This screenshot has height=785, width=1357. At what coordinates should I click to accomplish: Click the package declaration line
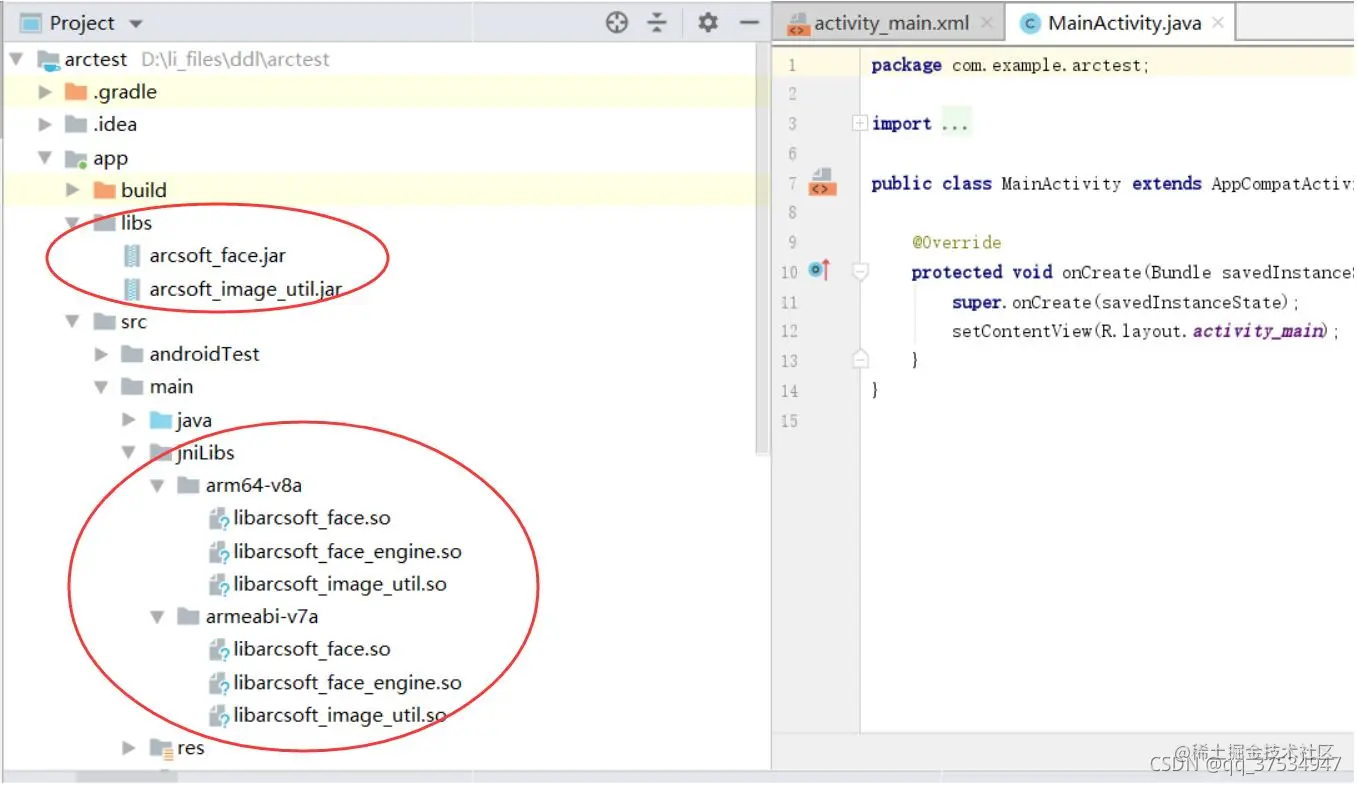tap(1010, 65)
